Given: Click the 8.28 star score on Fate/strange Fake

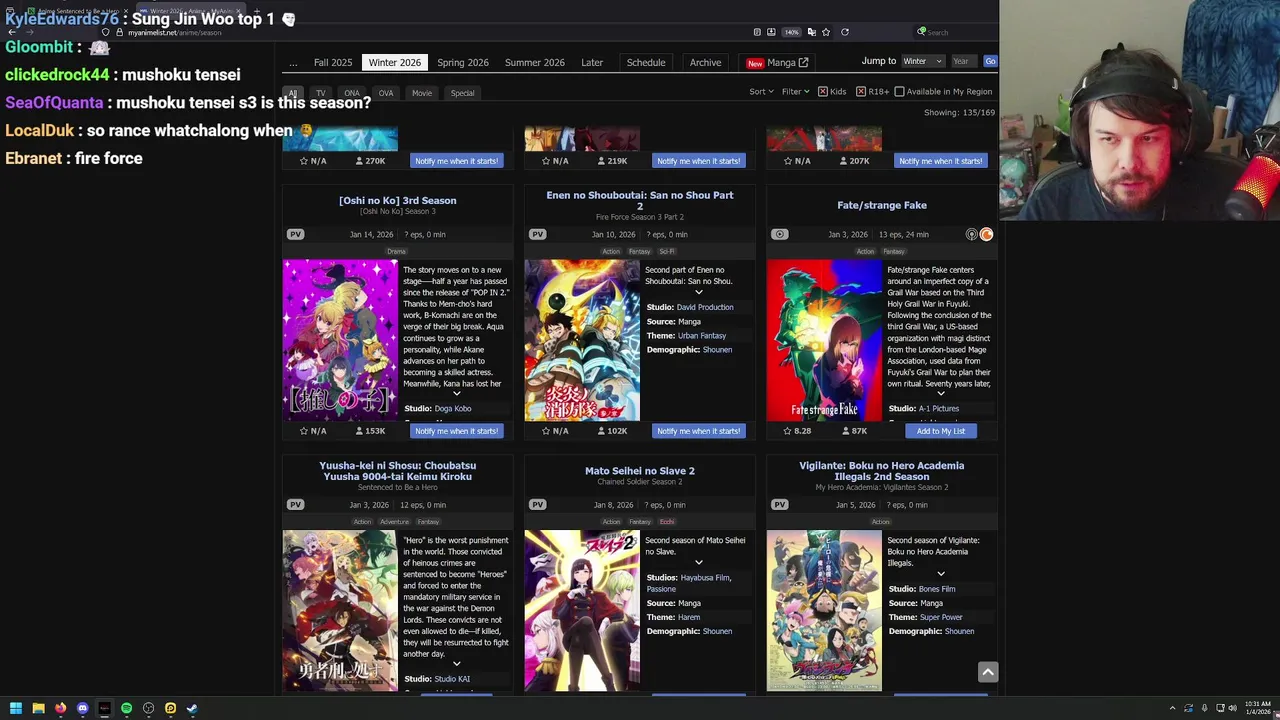Looking at the screenshot, I should click(x=797, y=431).
